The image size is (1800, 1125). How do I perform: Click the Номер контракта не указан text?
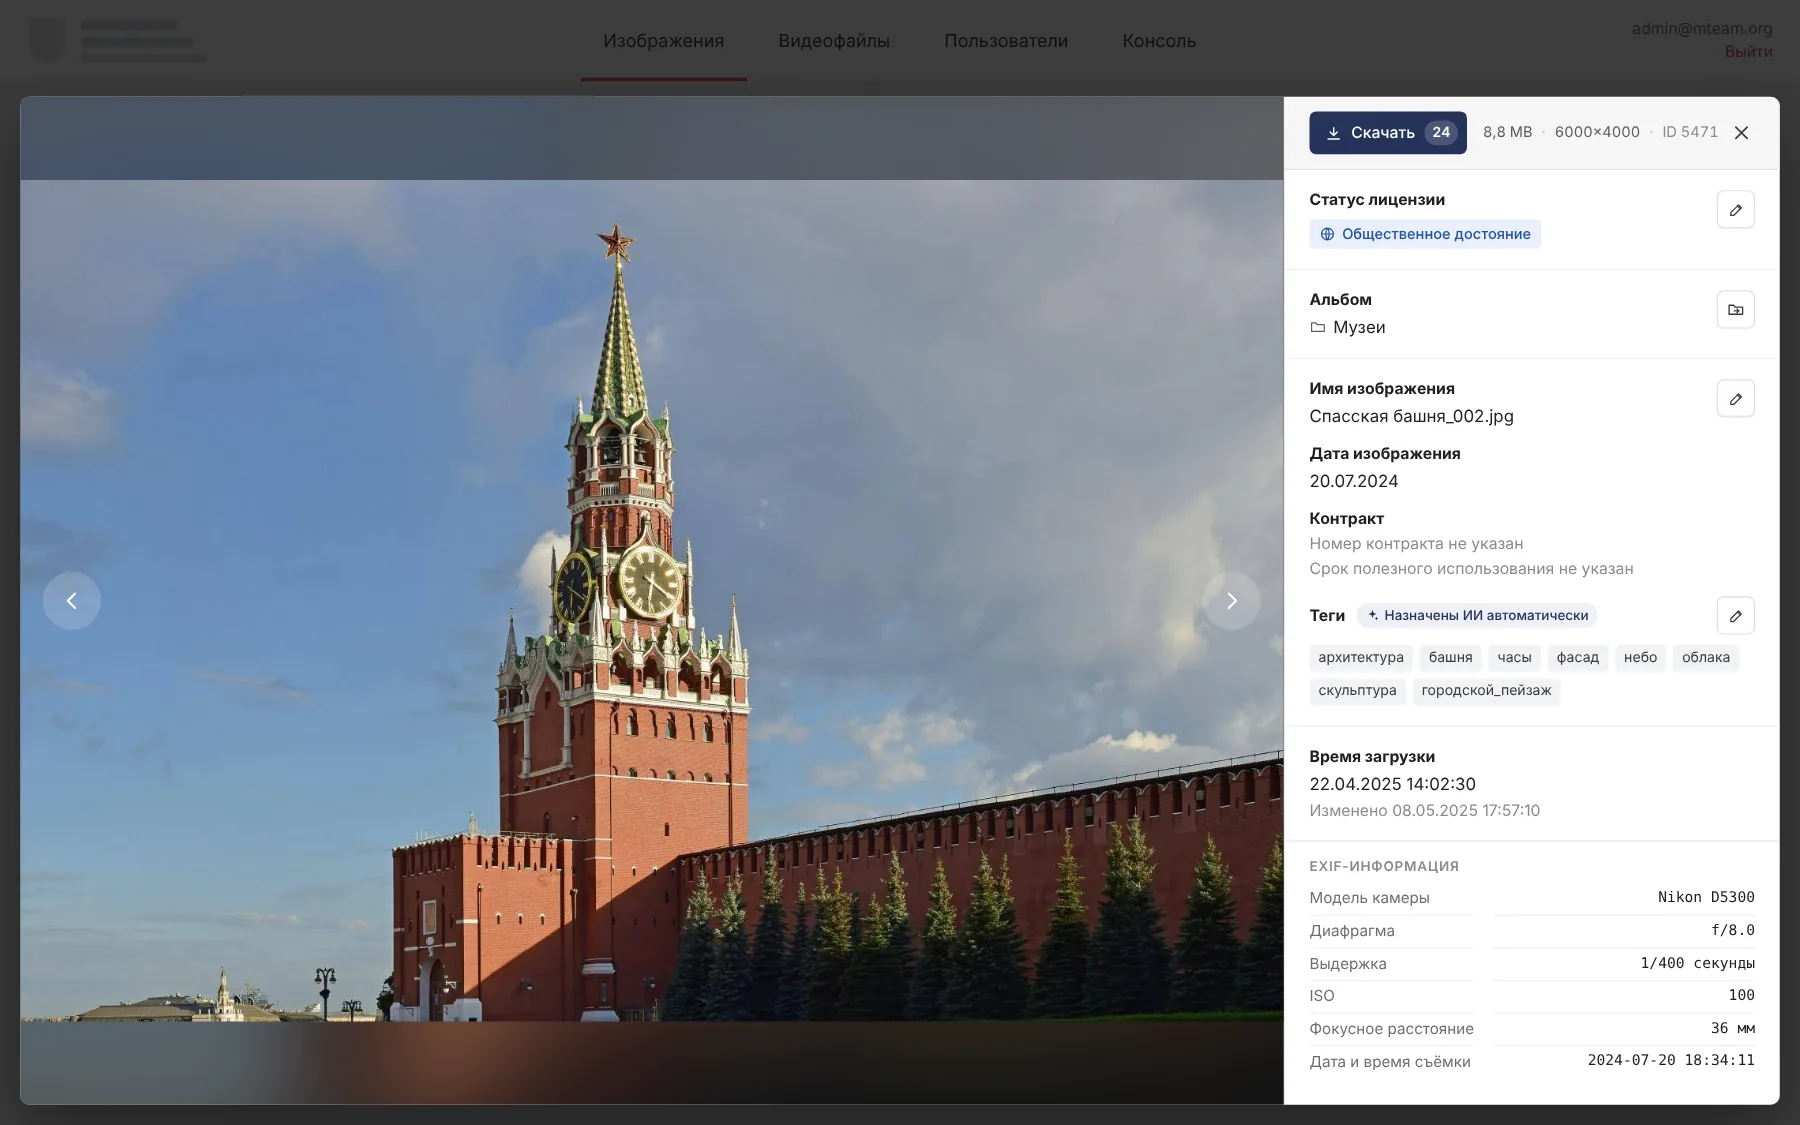coord(1416,544)
